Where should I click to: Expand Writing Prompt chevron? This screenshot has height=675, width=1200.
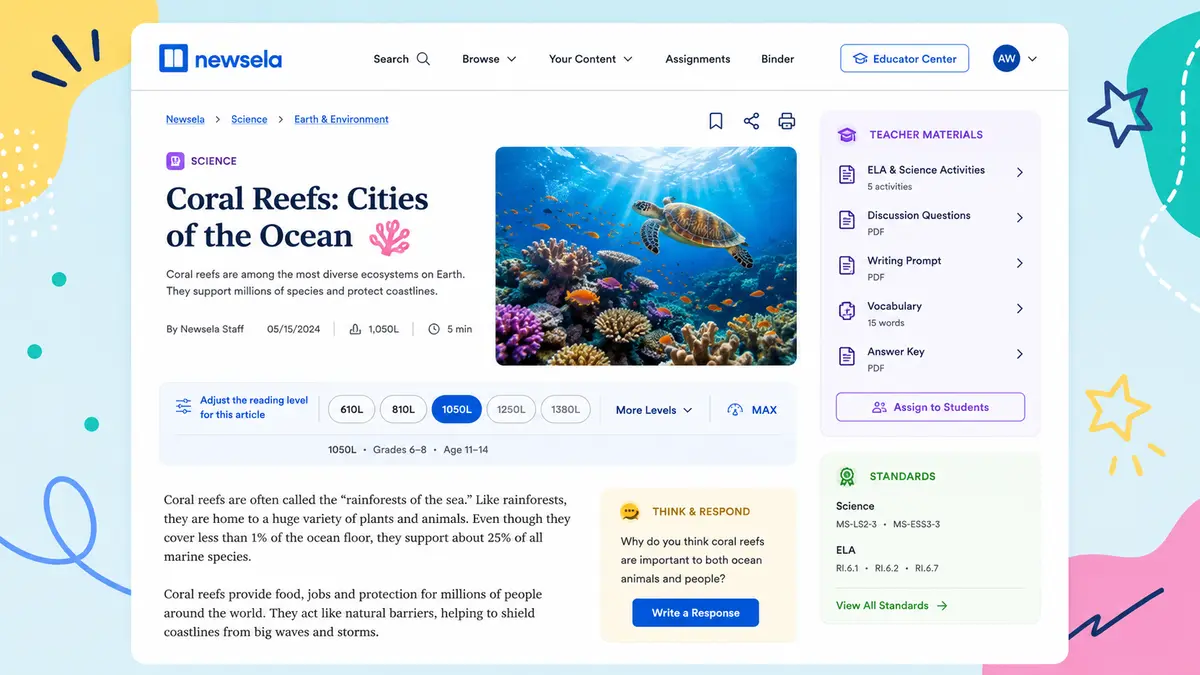pos(1020,263)
